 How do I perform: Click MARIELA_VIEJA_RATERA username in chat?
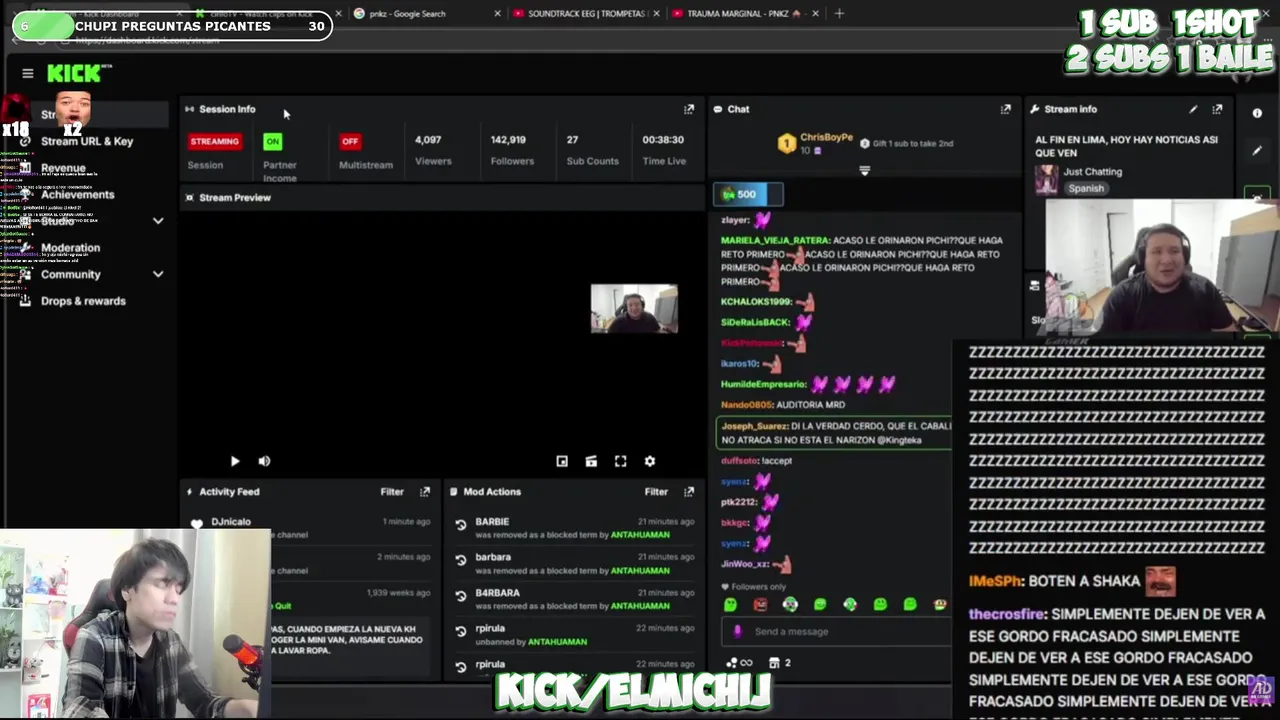tap(776, 240)
